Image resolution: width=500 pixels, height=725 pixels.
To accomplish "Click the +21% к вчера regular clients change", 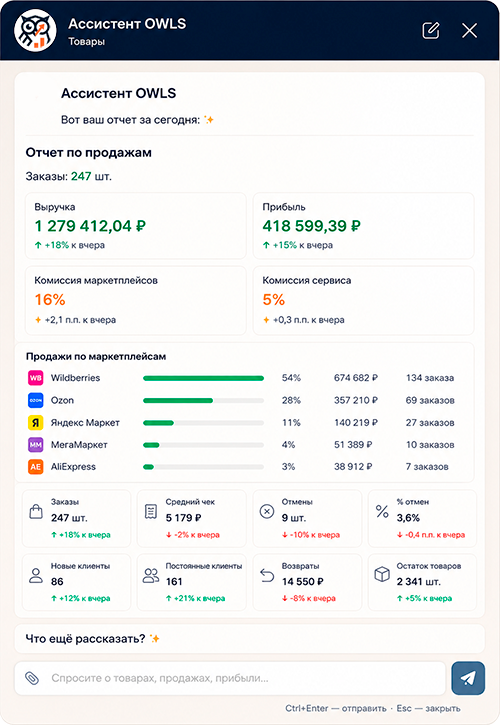I will [x=195, y=598].
